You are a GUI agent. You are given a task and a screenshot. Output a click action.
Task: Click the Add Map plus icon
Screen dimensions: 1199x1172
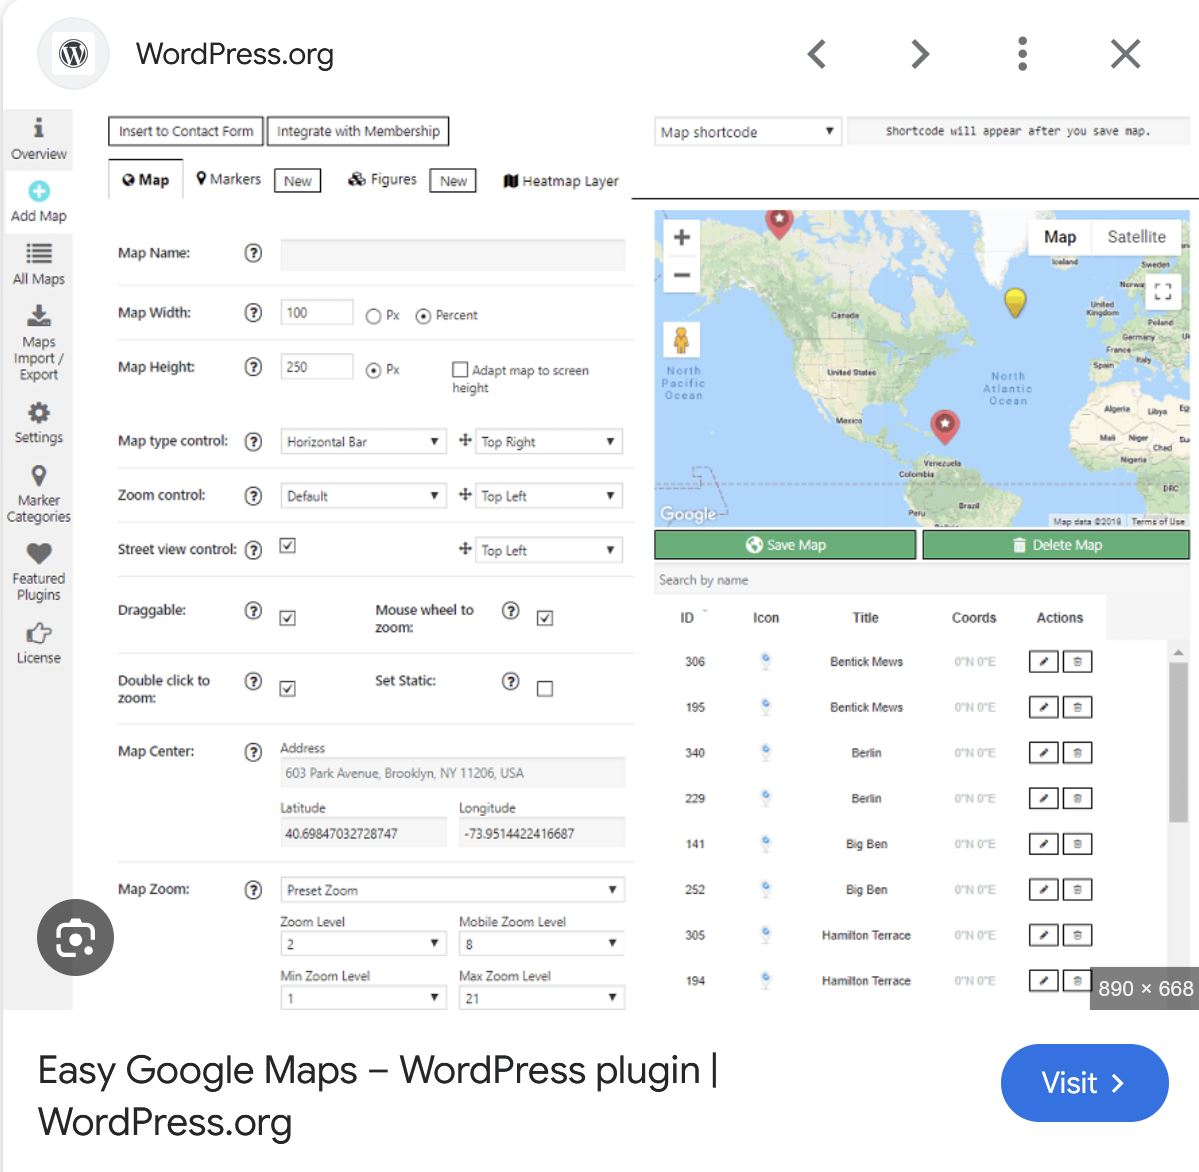39,192
